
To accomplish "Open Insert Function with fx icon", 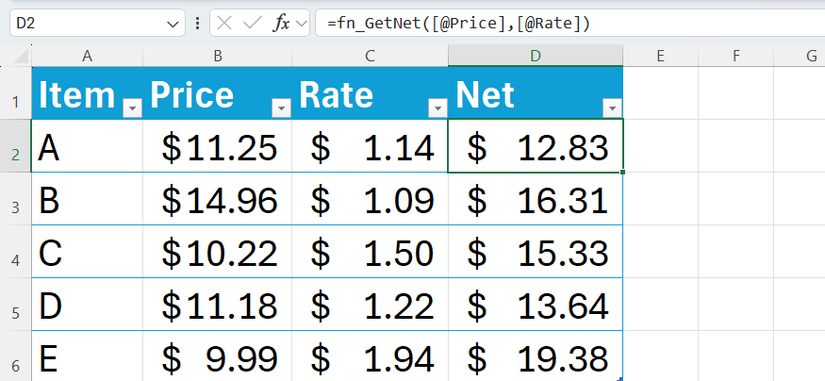I will 281,23.
